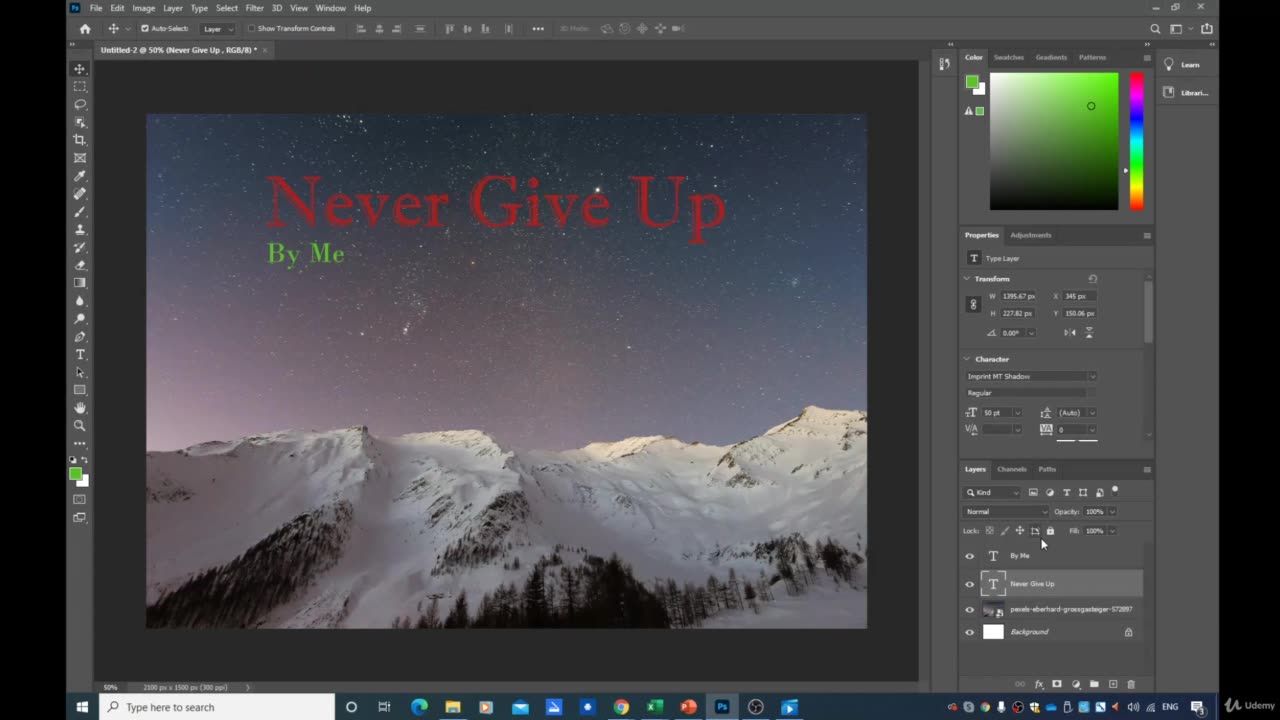Select the Horizontal Type tool
1280x720 pixels.
click(x=80, y=355)
